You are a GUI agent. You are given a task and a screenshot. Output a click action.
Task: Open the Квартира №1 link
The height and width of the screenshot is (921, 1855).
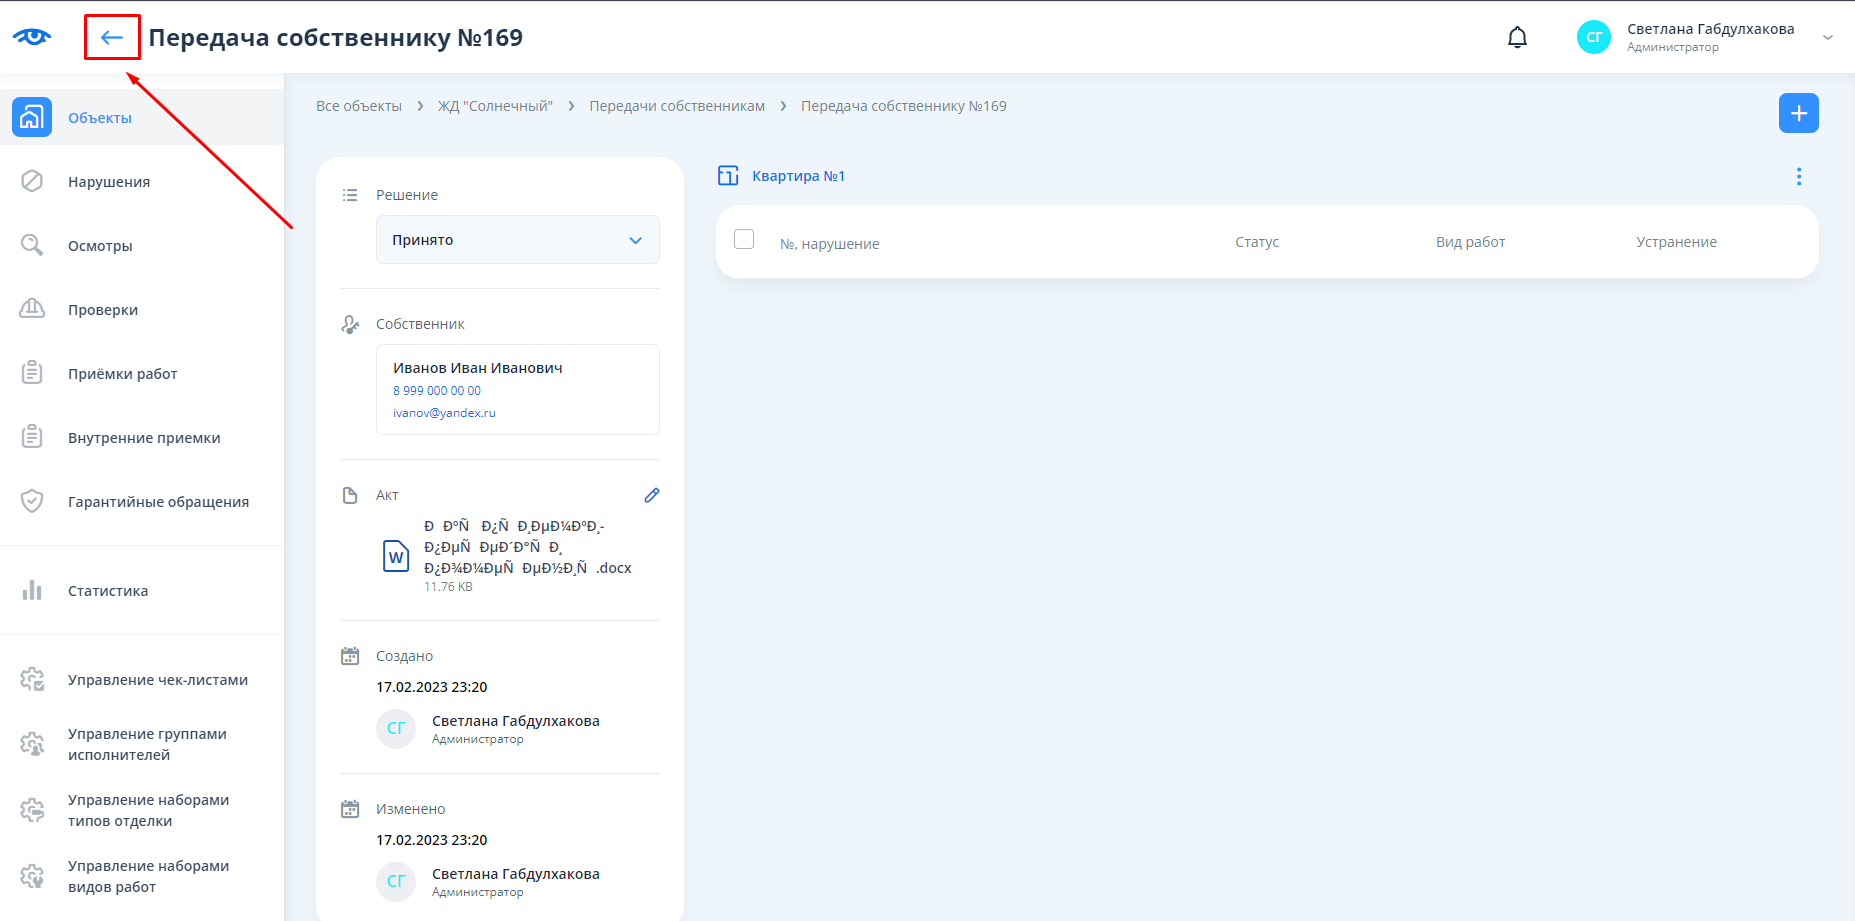coord(798,176)
